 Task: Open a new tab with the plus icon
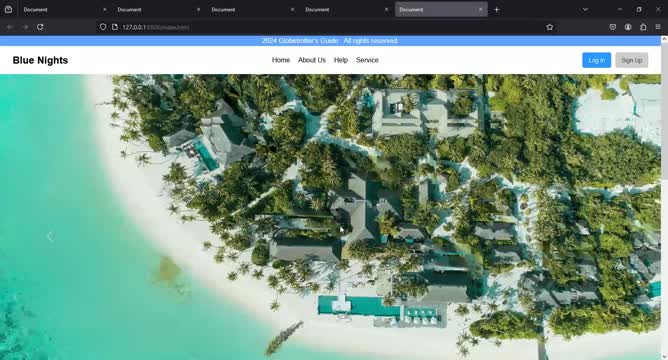point(497,9)
